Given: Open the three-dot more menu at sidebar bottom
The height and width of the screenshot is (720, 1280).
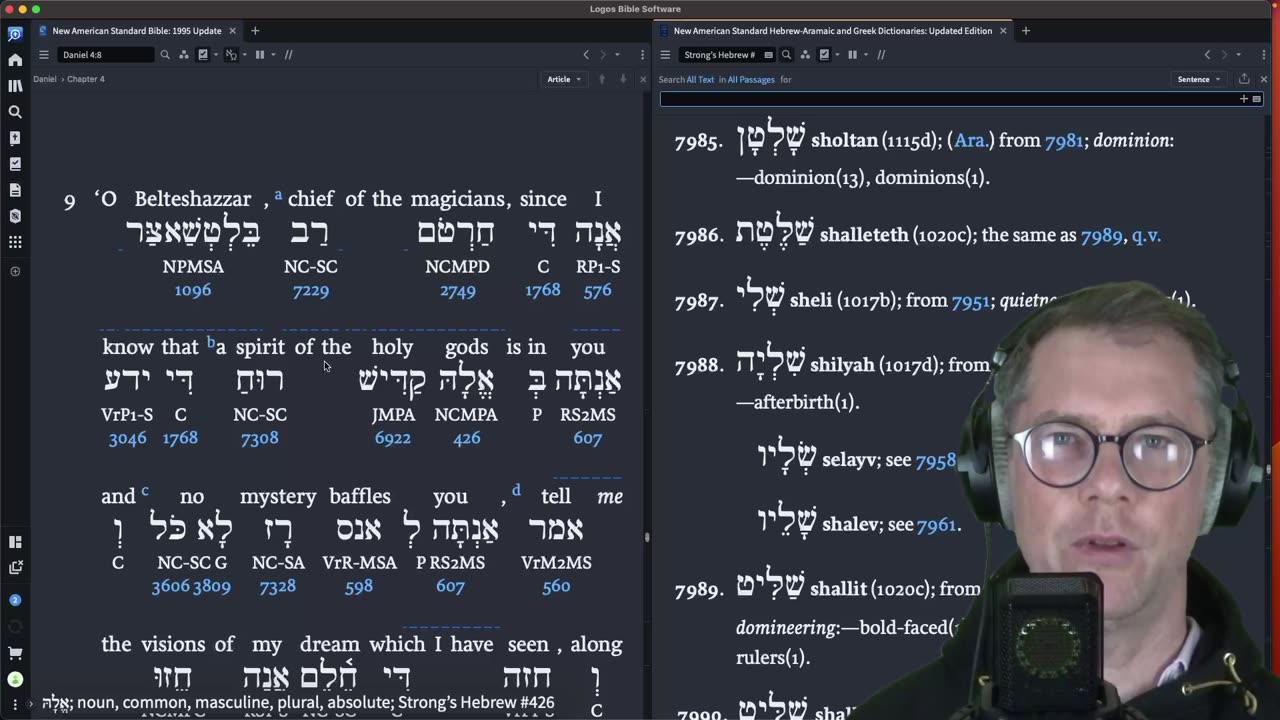Looking at the screenshot, I should click(15, 704).
